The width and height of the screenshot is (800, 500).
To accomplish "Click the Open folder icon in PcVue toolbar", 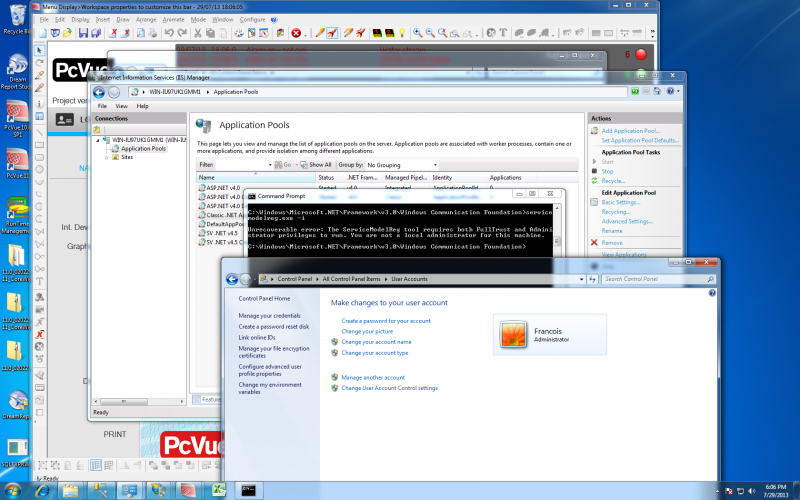I will (x=67, y=33).
